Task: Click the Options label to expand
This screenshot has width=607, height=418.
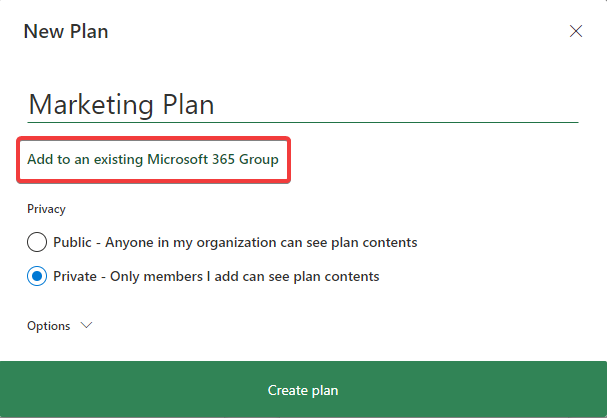Action: coord(48,326)
